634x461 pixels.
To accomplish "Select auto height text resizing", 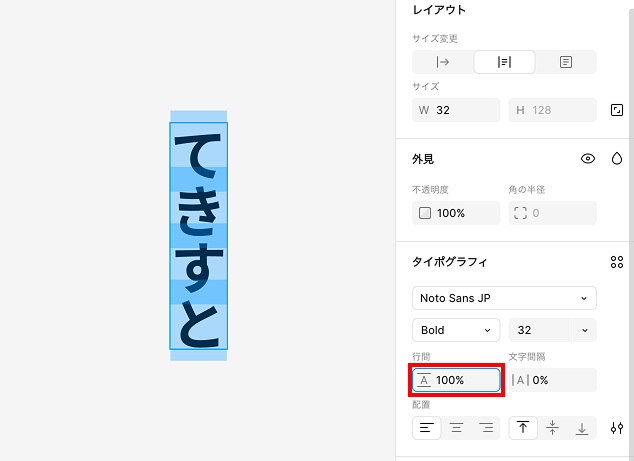I will 505,62.
